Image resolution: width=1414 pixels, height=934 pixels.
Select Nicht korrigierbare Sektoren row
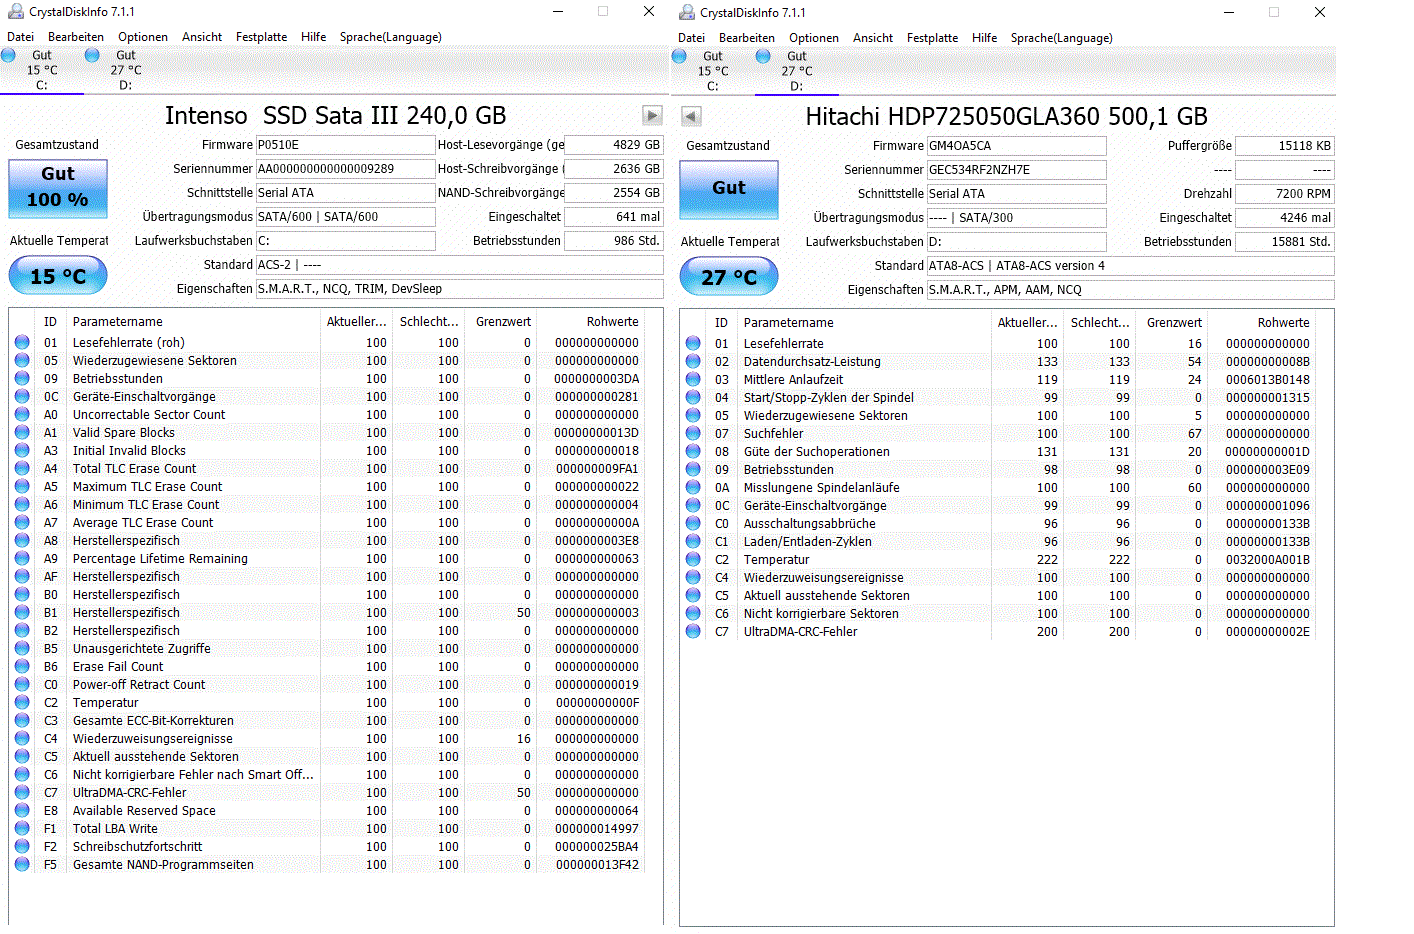tap(998, 614)
